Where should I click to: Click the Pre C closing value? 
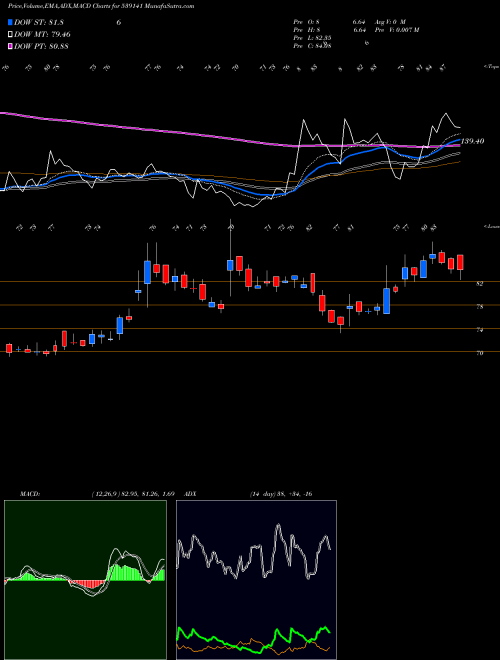tap(313, 45)
